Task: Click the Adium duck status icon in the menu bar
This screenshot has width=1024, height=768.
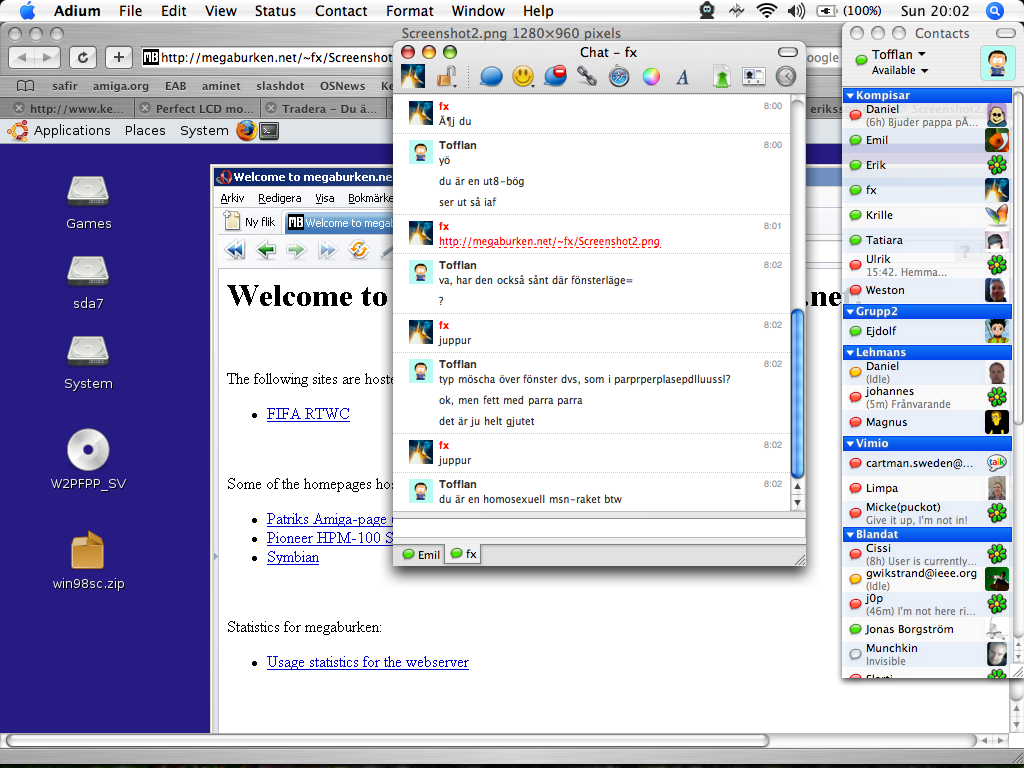Action: 707,10
